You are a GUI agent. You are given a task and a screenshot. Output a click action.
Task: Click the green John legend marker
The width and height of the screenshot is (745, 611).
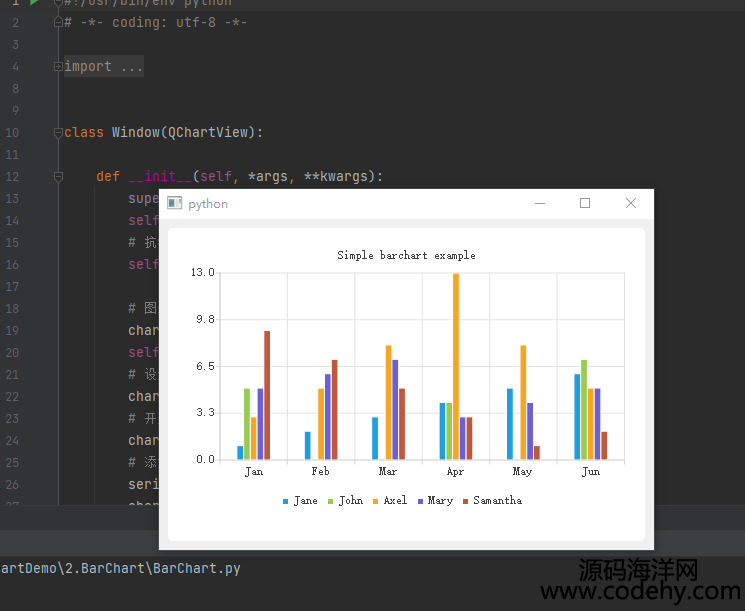[331, 501]
